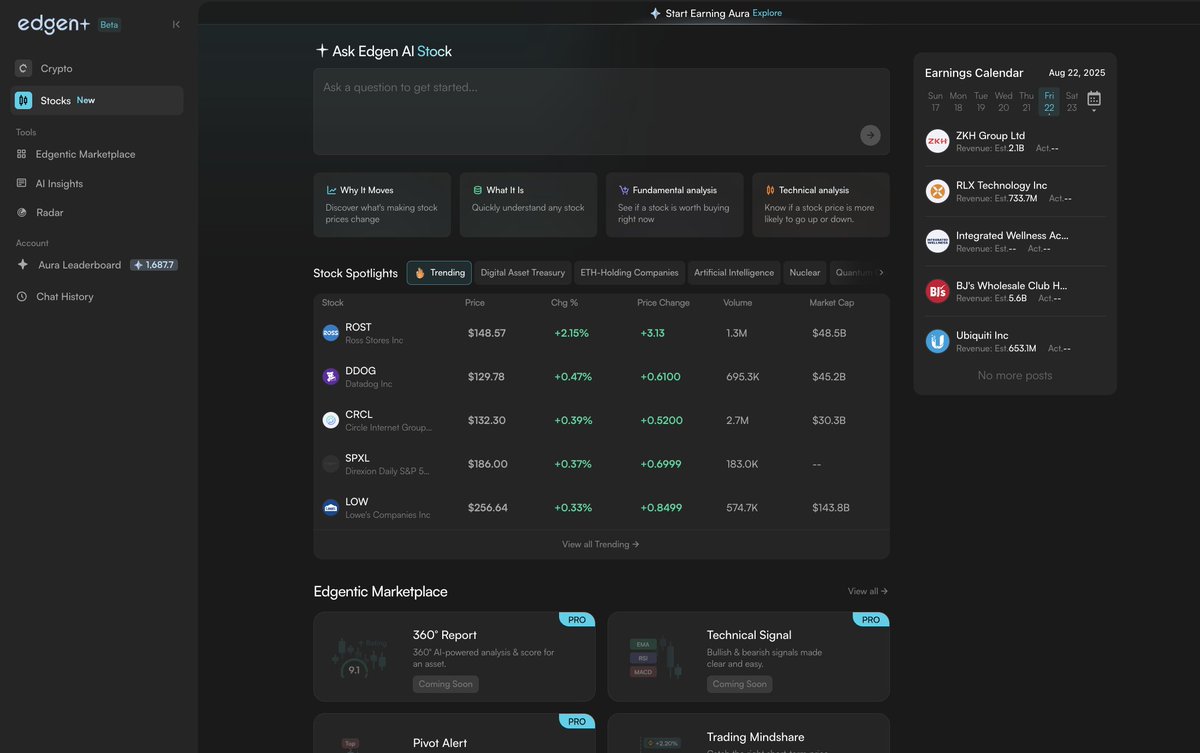Click the BJ's Wholesale Club logo
1200x753 pixels.
(x=937, y=291)
